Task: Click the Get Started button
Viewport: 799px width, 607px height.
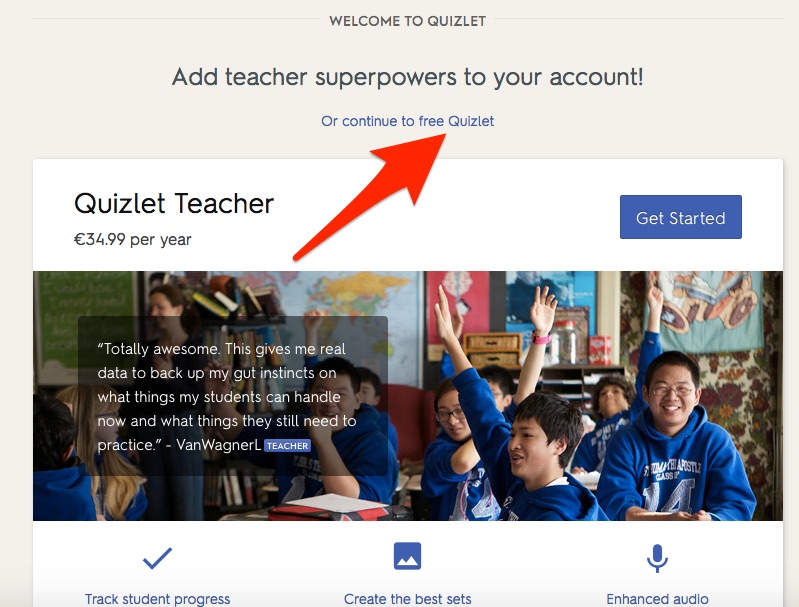Action: (680, 217)
